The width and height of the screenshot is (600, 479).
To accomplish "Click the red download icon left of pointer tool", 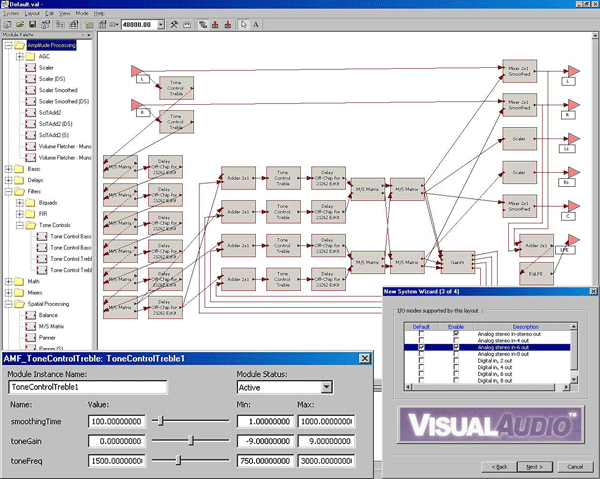I will click(228, 25).
